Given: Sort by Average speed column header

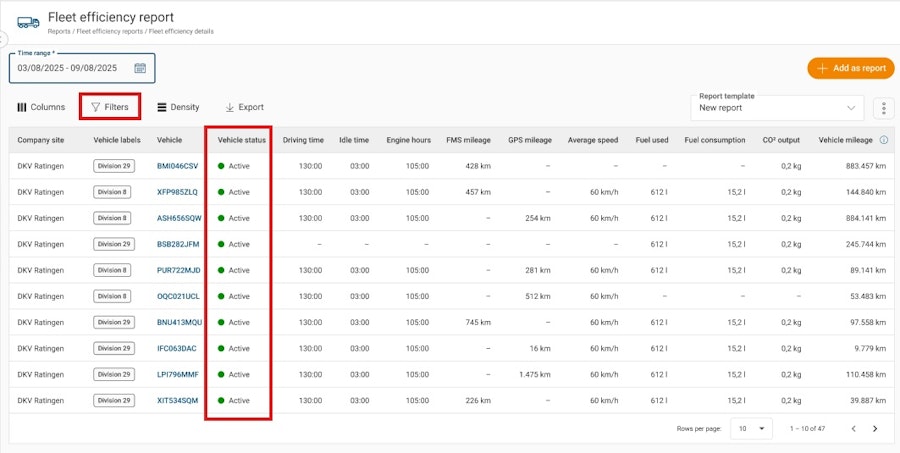Looking at the screenshot, I should [x=593, y=140].
